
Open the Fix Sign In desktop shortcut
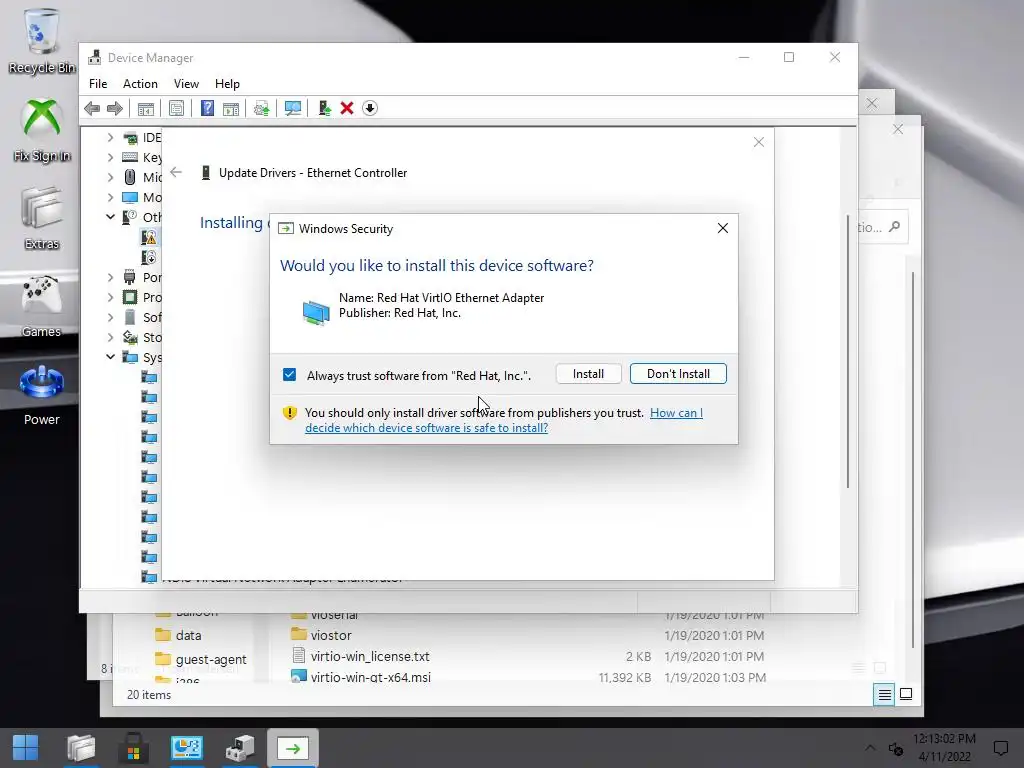tap(42, 130)
